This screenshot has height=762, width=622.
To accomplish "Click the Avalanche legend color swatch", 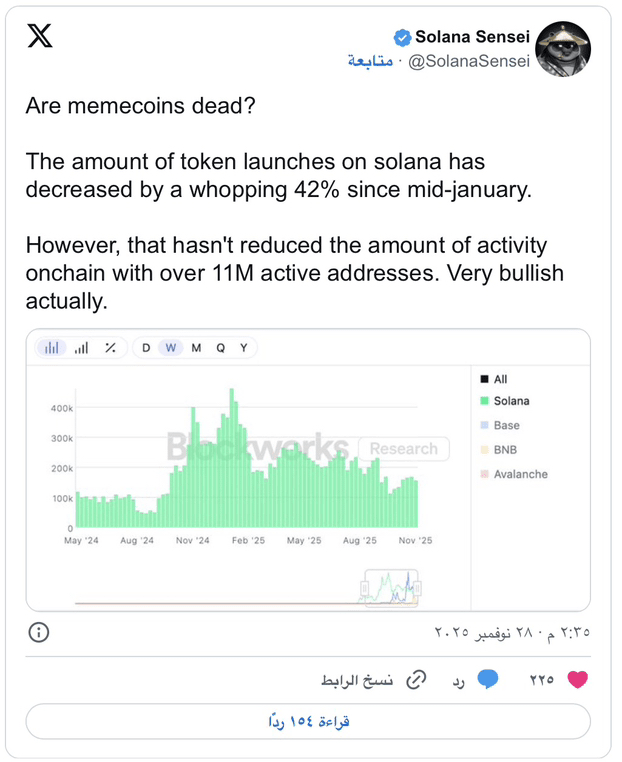I will tap(484, 474).
